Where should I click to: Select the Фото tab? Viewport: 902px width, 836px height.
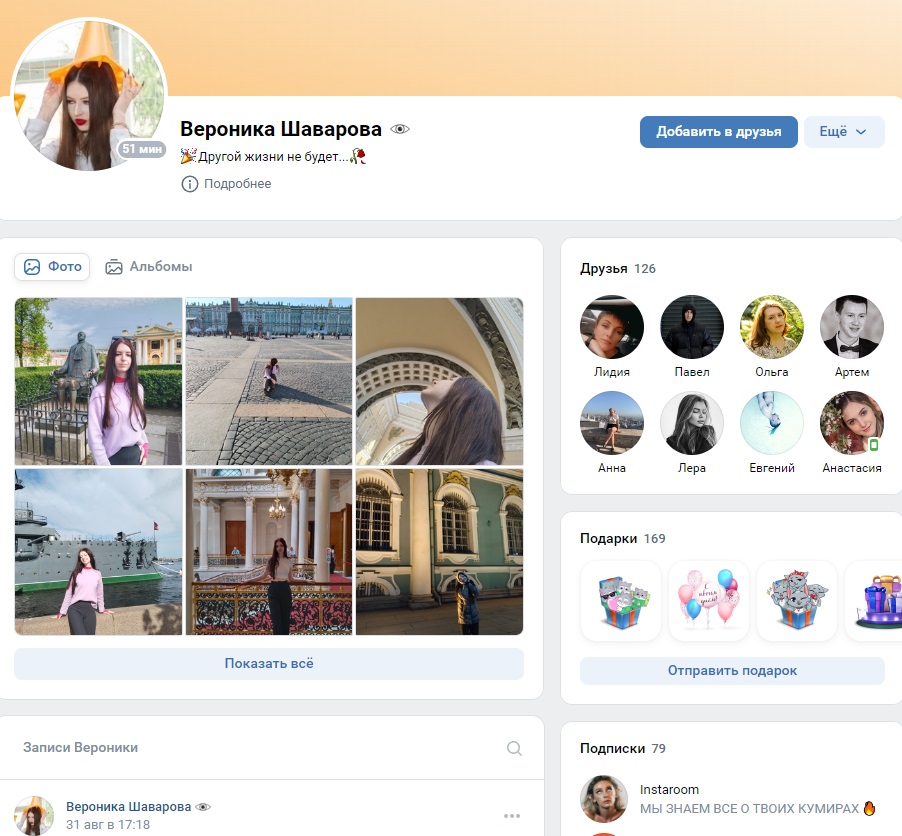coord(52,267)
